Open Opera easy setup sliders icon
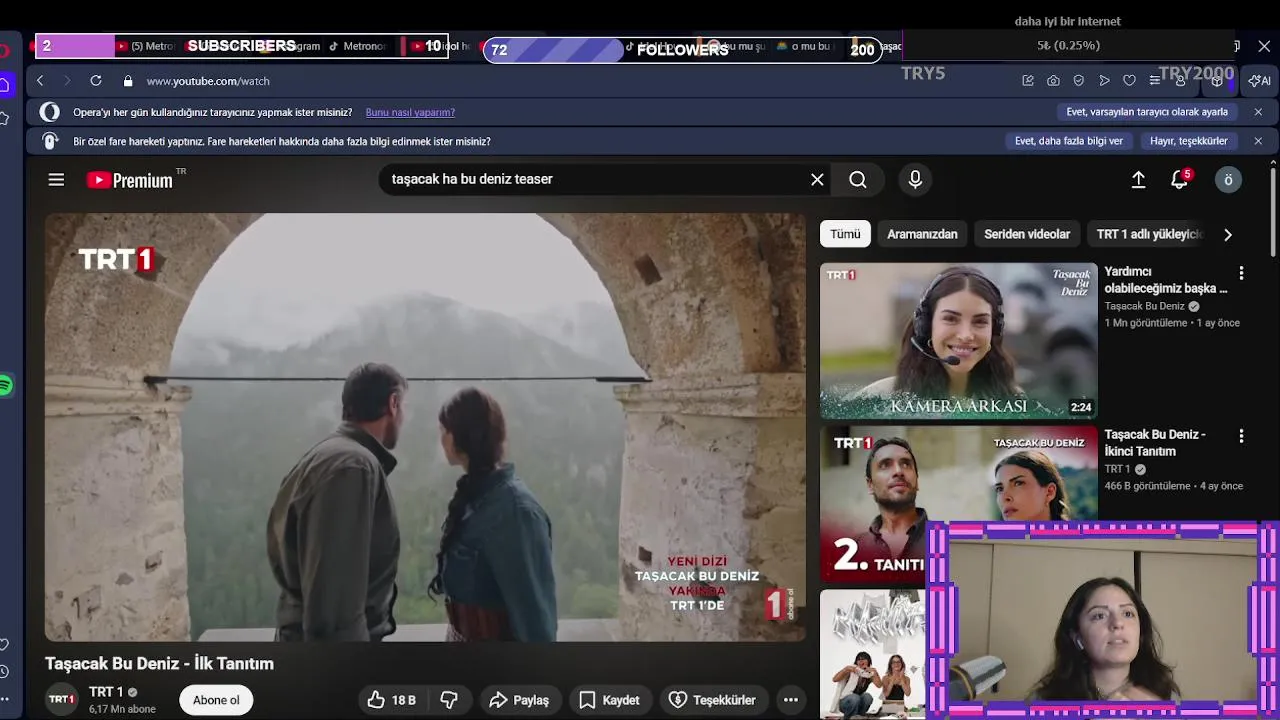1280x720 pixels. pos(1155,81)
